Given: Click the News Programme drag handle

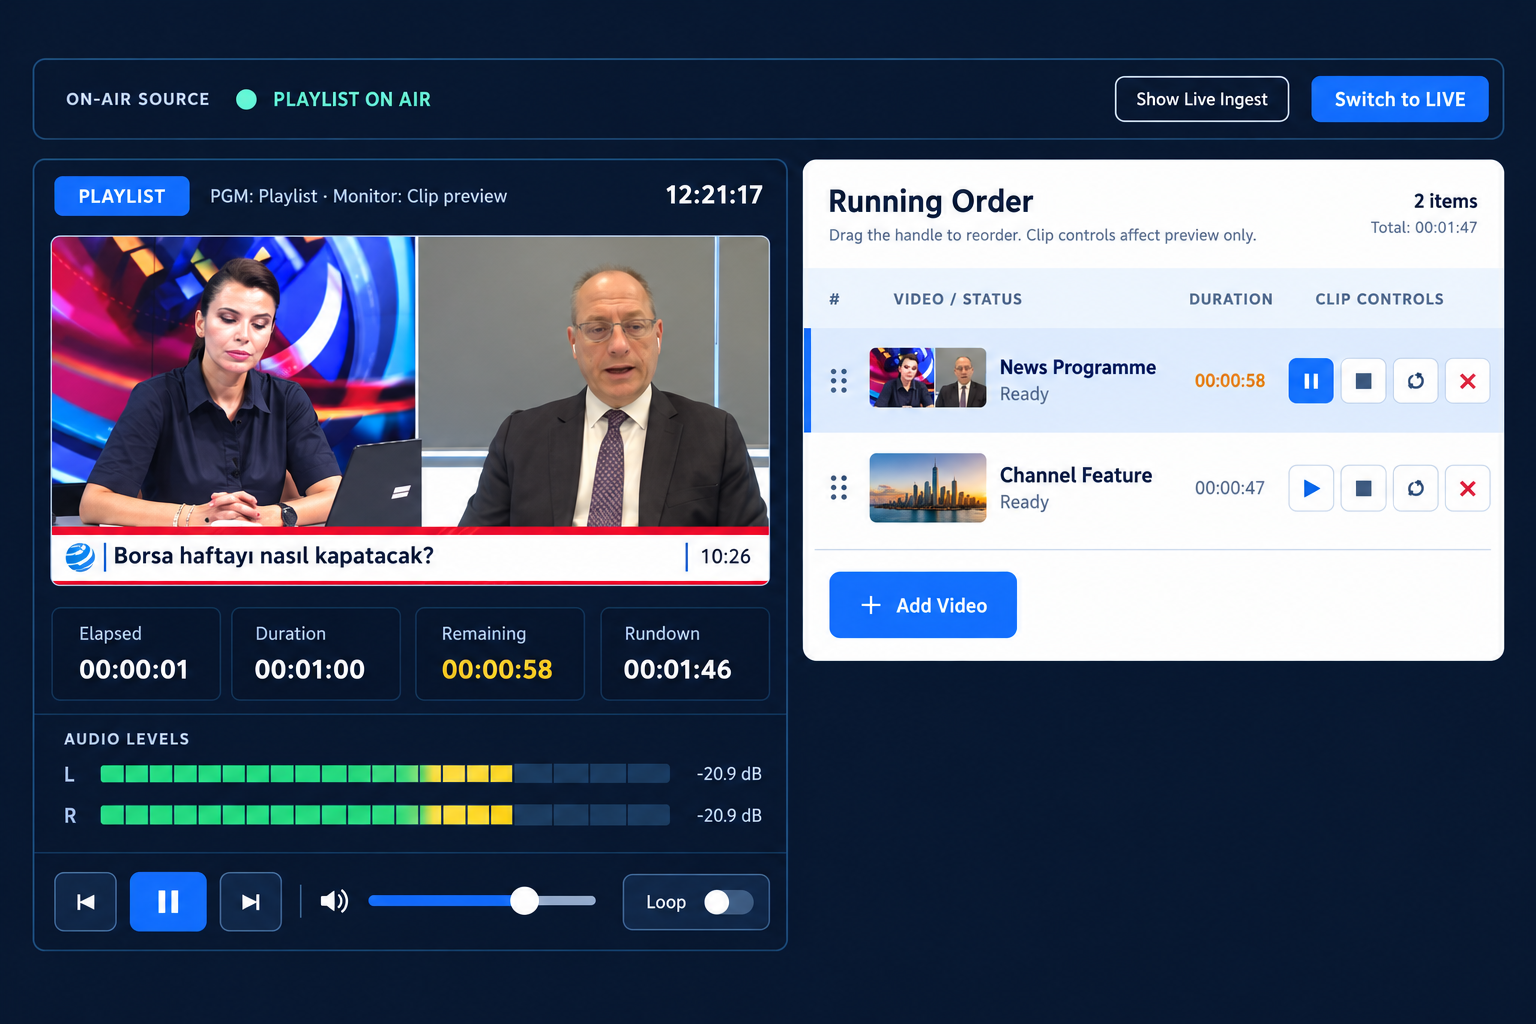Looking at the screenshot, I should [839, 381].
